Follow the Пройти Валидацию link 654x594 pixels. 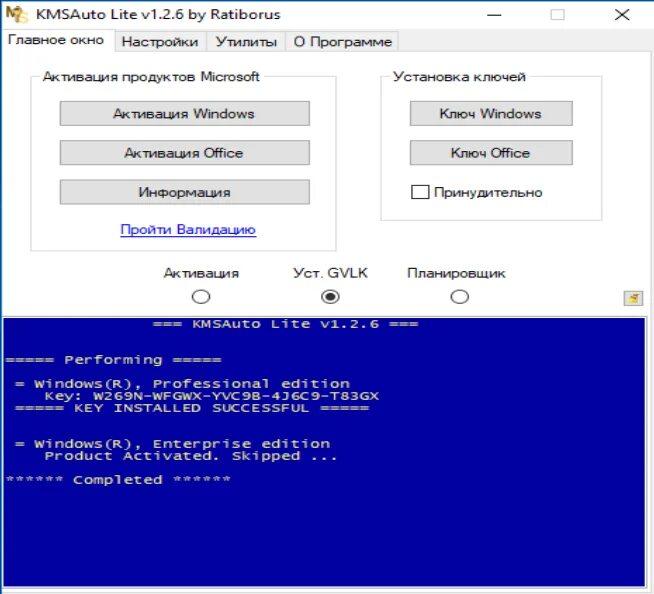(x=188, y=229)
